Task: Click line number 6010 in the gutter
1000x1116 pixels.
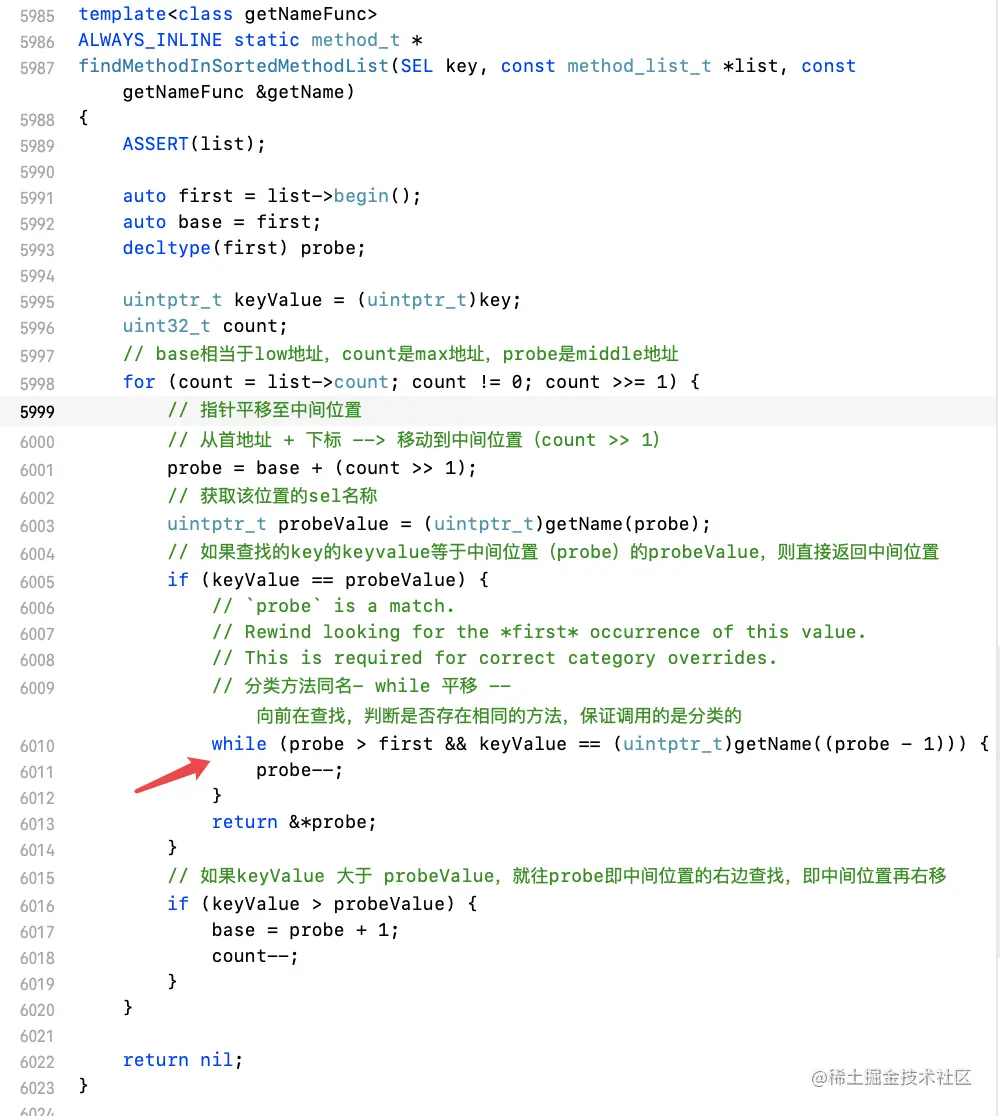Action: (x=37, y=746)
